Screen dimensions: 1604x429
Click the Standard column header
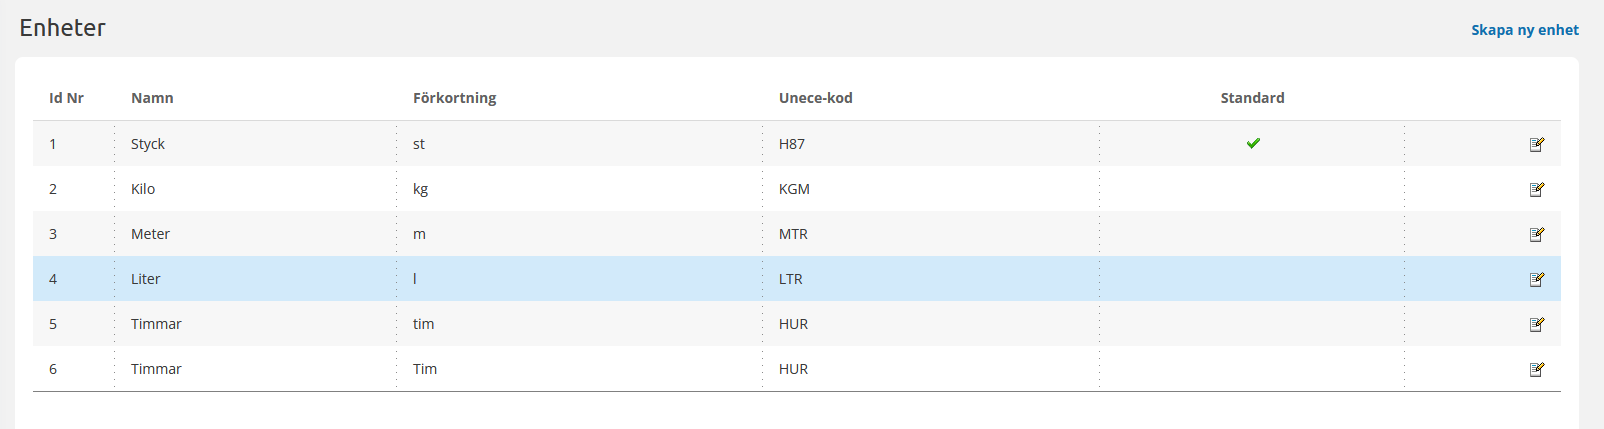(x=1252, y=98)
